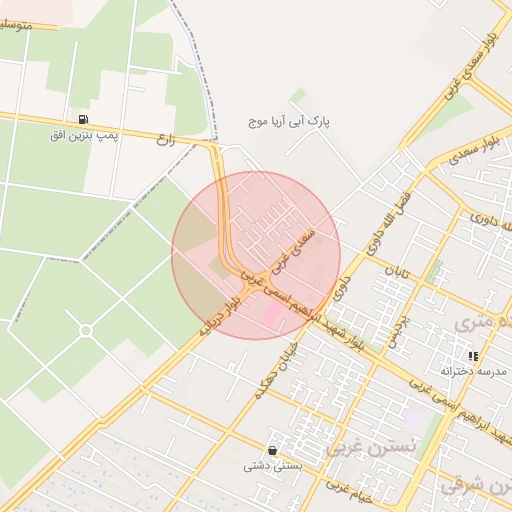The height and width of the screenshot is (512, 512).
Task: Open the school marker icon above مدرسه دخترانه
Action: [x=473, y=356]
